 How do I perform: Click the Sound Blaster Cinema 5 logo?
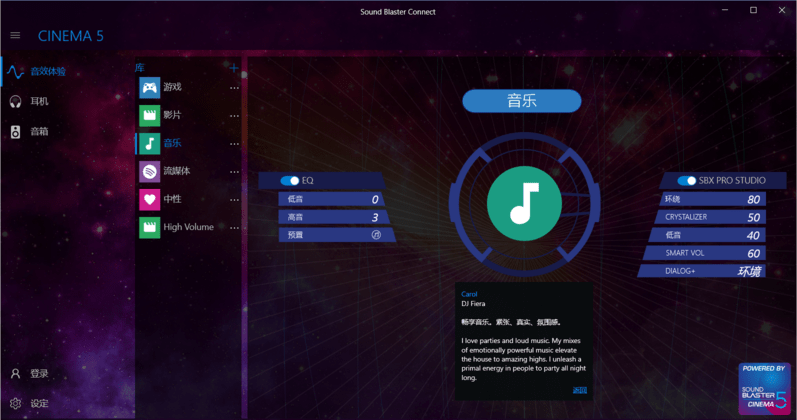[764, 388]
